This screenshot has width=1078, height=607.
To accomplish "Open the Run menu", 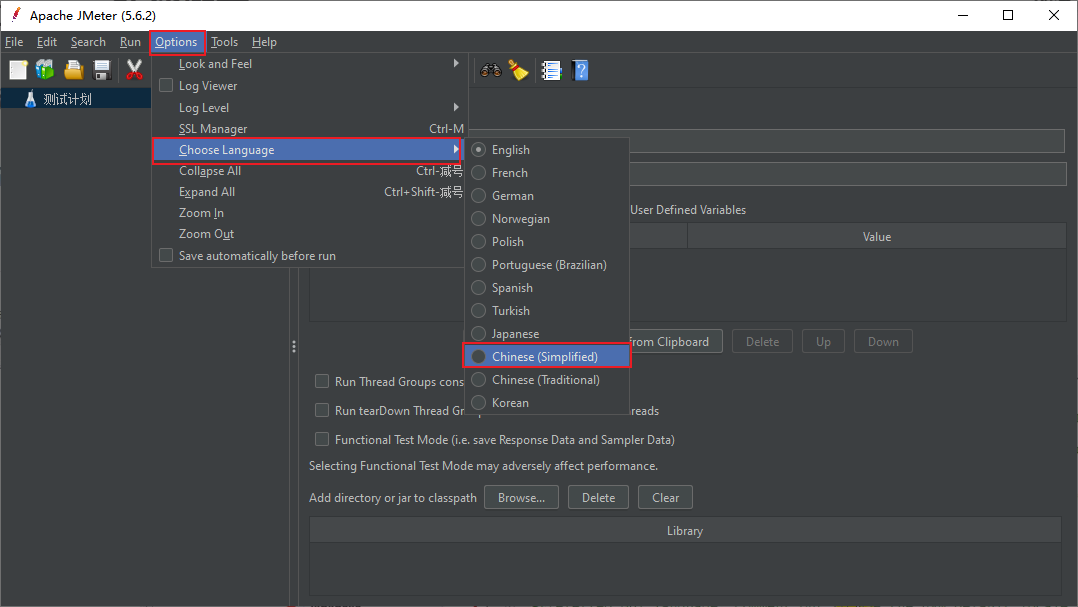I will pos(130,42).
